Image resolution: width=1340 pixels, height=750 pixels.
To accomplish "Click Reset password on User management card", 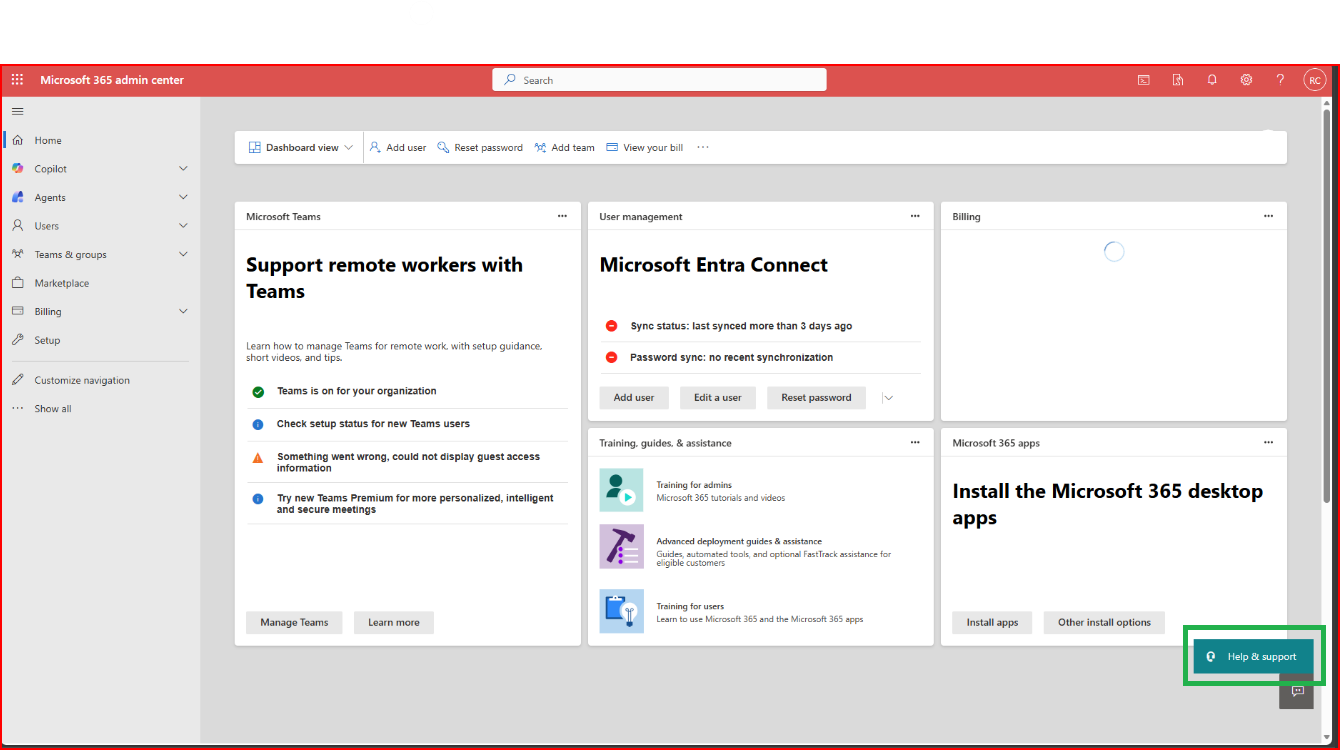I will coord(816,397).
